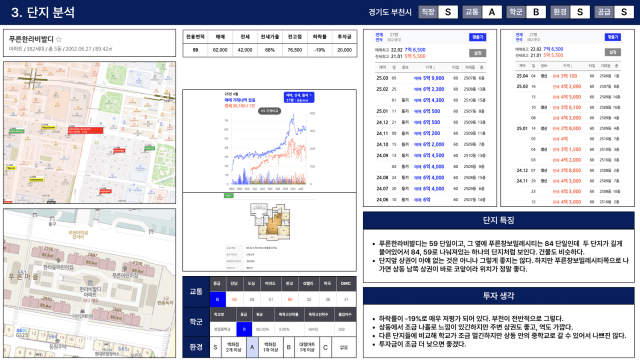This screenshot has height=360, width=640.
Task: Click the 한라비발디 아파트 label on the lower map
Action: tap(90, 291)
